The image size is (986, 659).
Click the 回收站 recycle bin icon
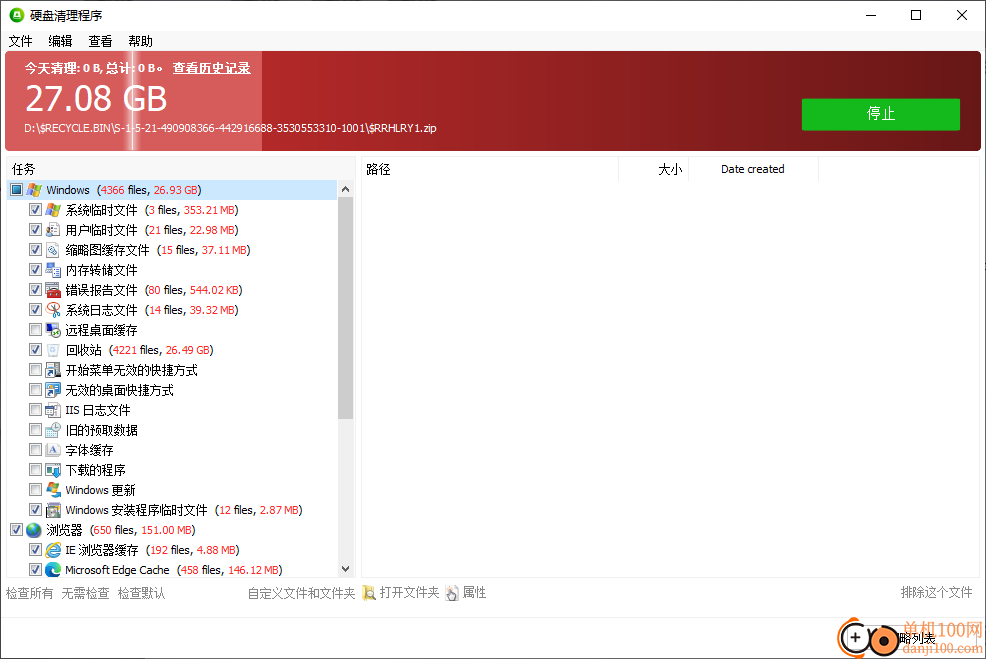pyautogui.click(x=53, y=350)
